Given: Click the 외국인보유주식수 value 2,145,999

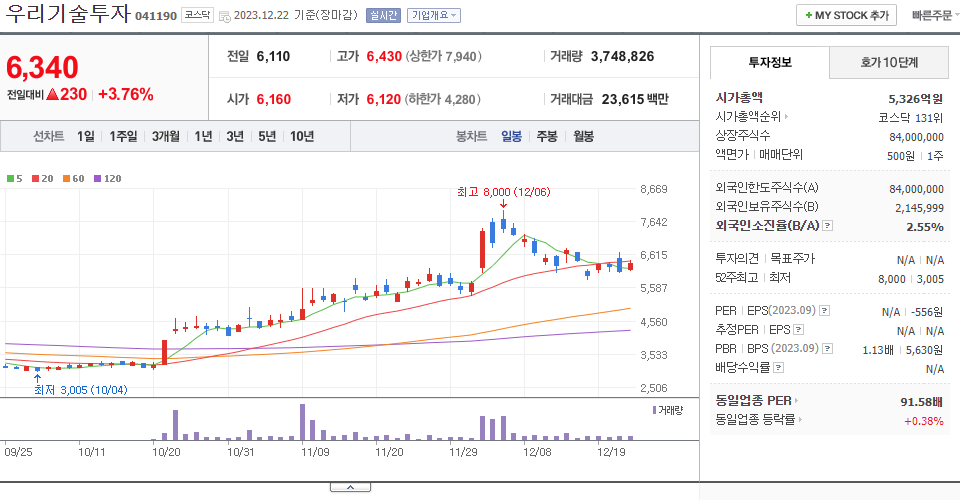Looking at the screenshot, I should click(x=919, y=208).
